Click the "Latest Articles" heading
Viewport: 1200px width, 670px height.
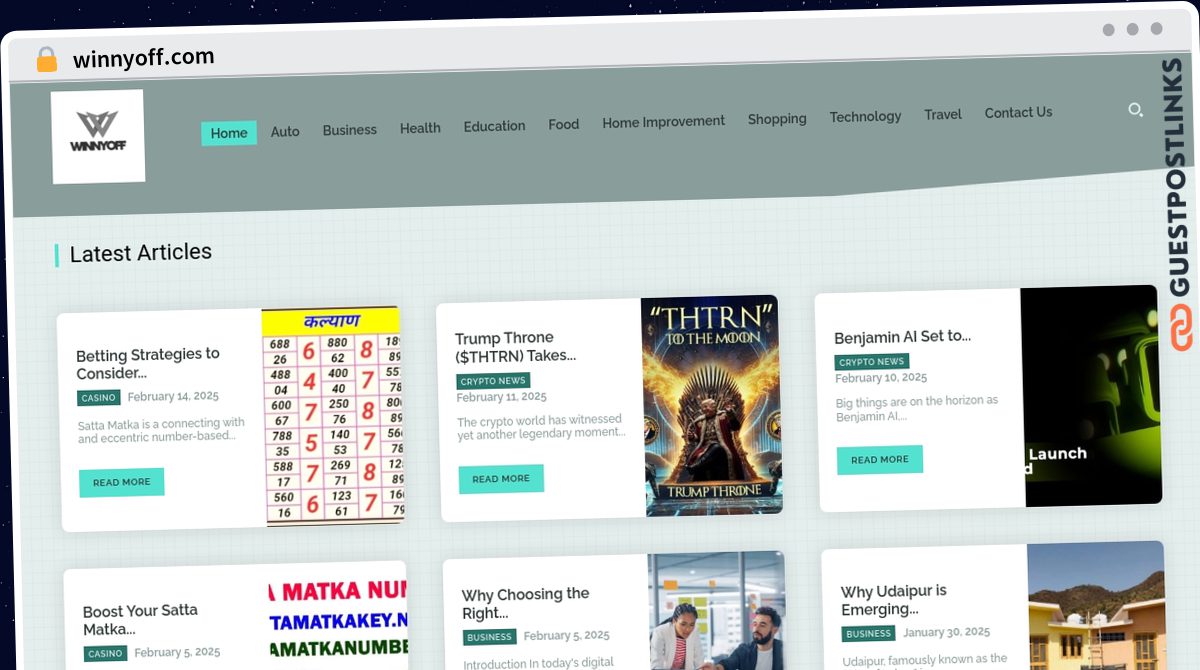point(141,253)
